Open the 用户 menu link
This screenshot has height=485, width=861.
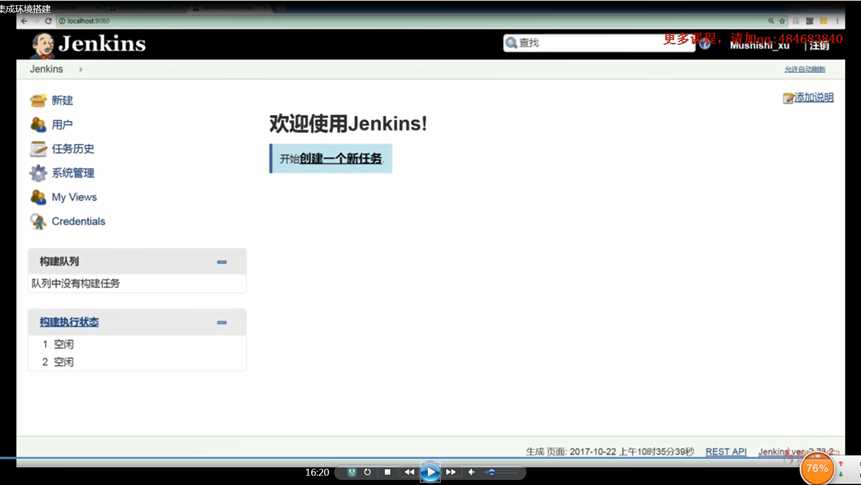pyautogui.click(x=62, y=125)
